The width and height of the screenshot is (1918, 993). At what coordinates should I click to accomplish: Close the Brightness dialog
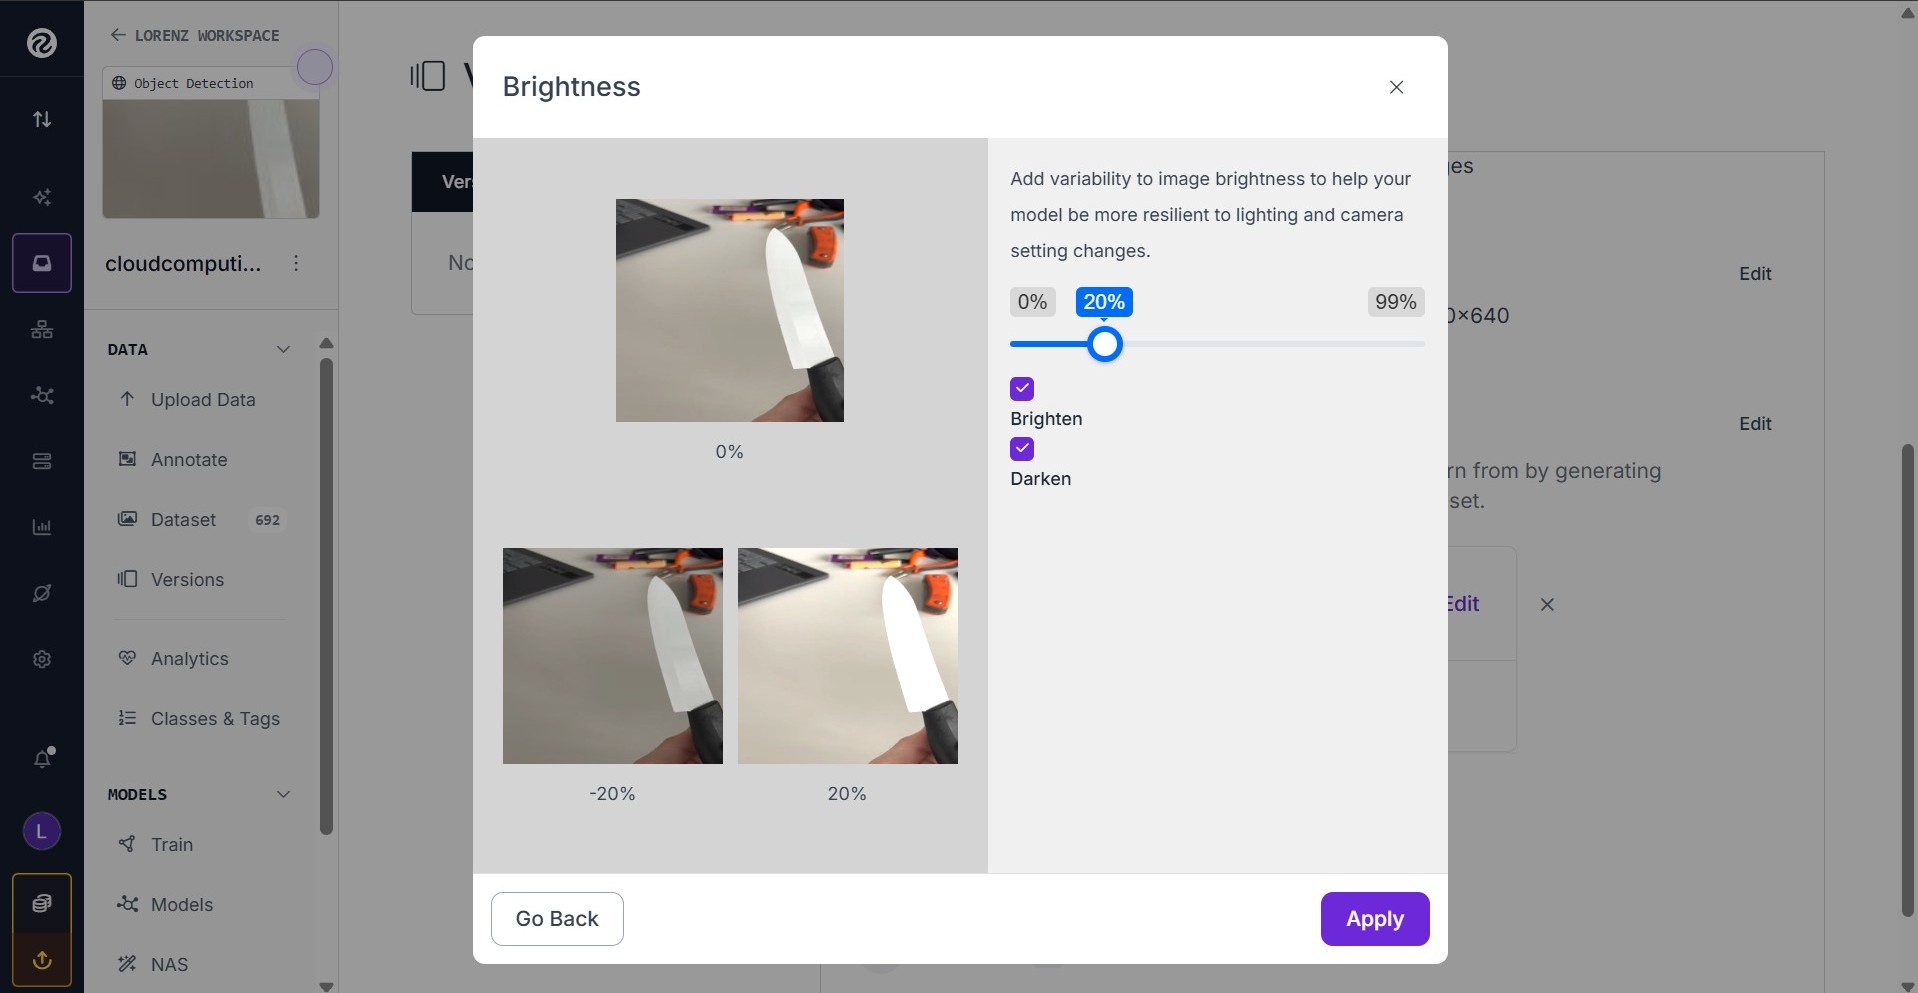(1397, 87)
